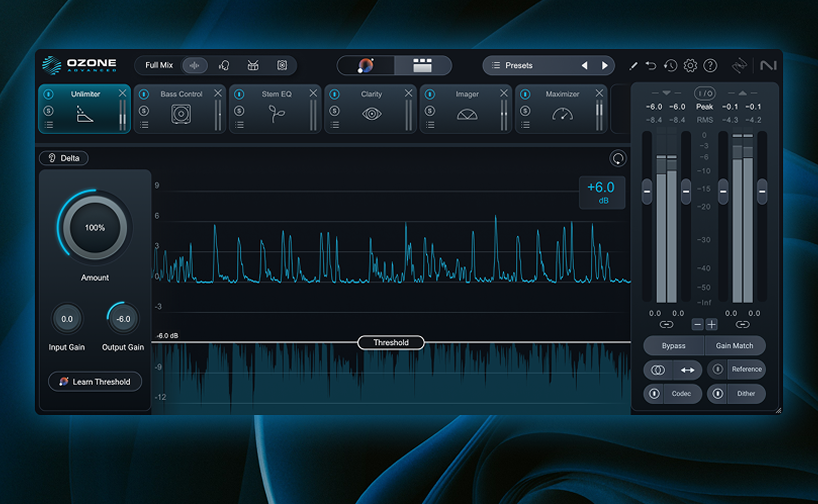
Task: Toggle Unlimiter module power
Action: coord(49,94)
